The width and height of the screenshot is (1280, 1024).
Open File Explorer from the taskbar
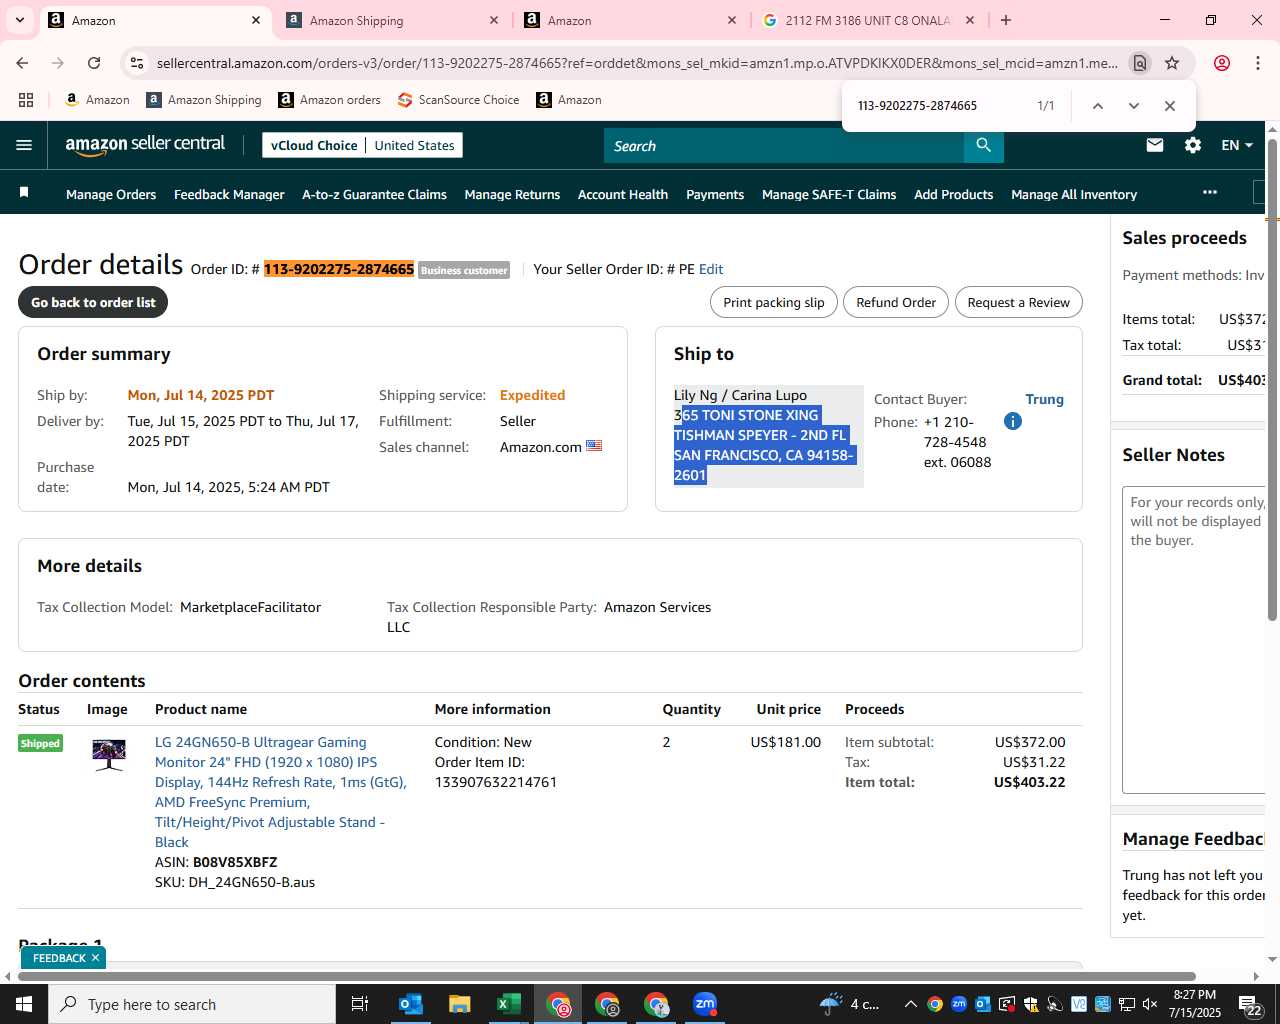tap(459, 1004)
